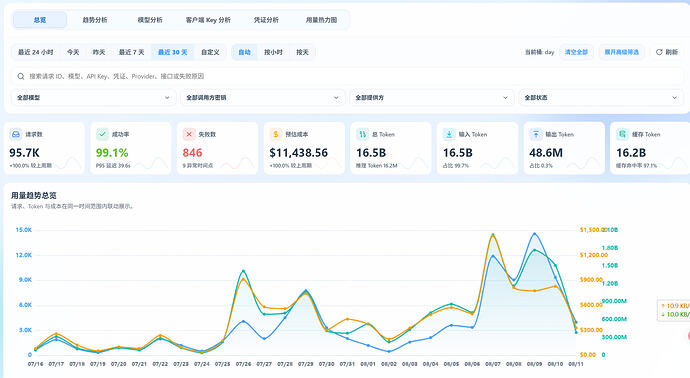Open the 凭证分析 tab
This screenshot has height=378, width=690.
point(266,20)
